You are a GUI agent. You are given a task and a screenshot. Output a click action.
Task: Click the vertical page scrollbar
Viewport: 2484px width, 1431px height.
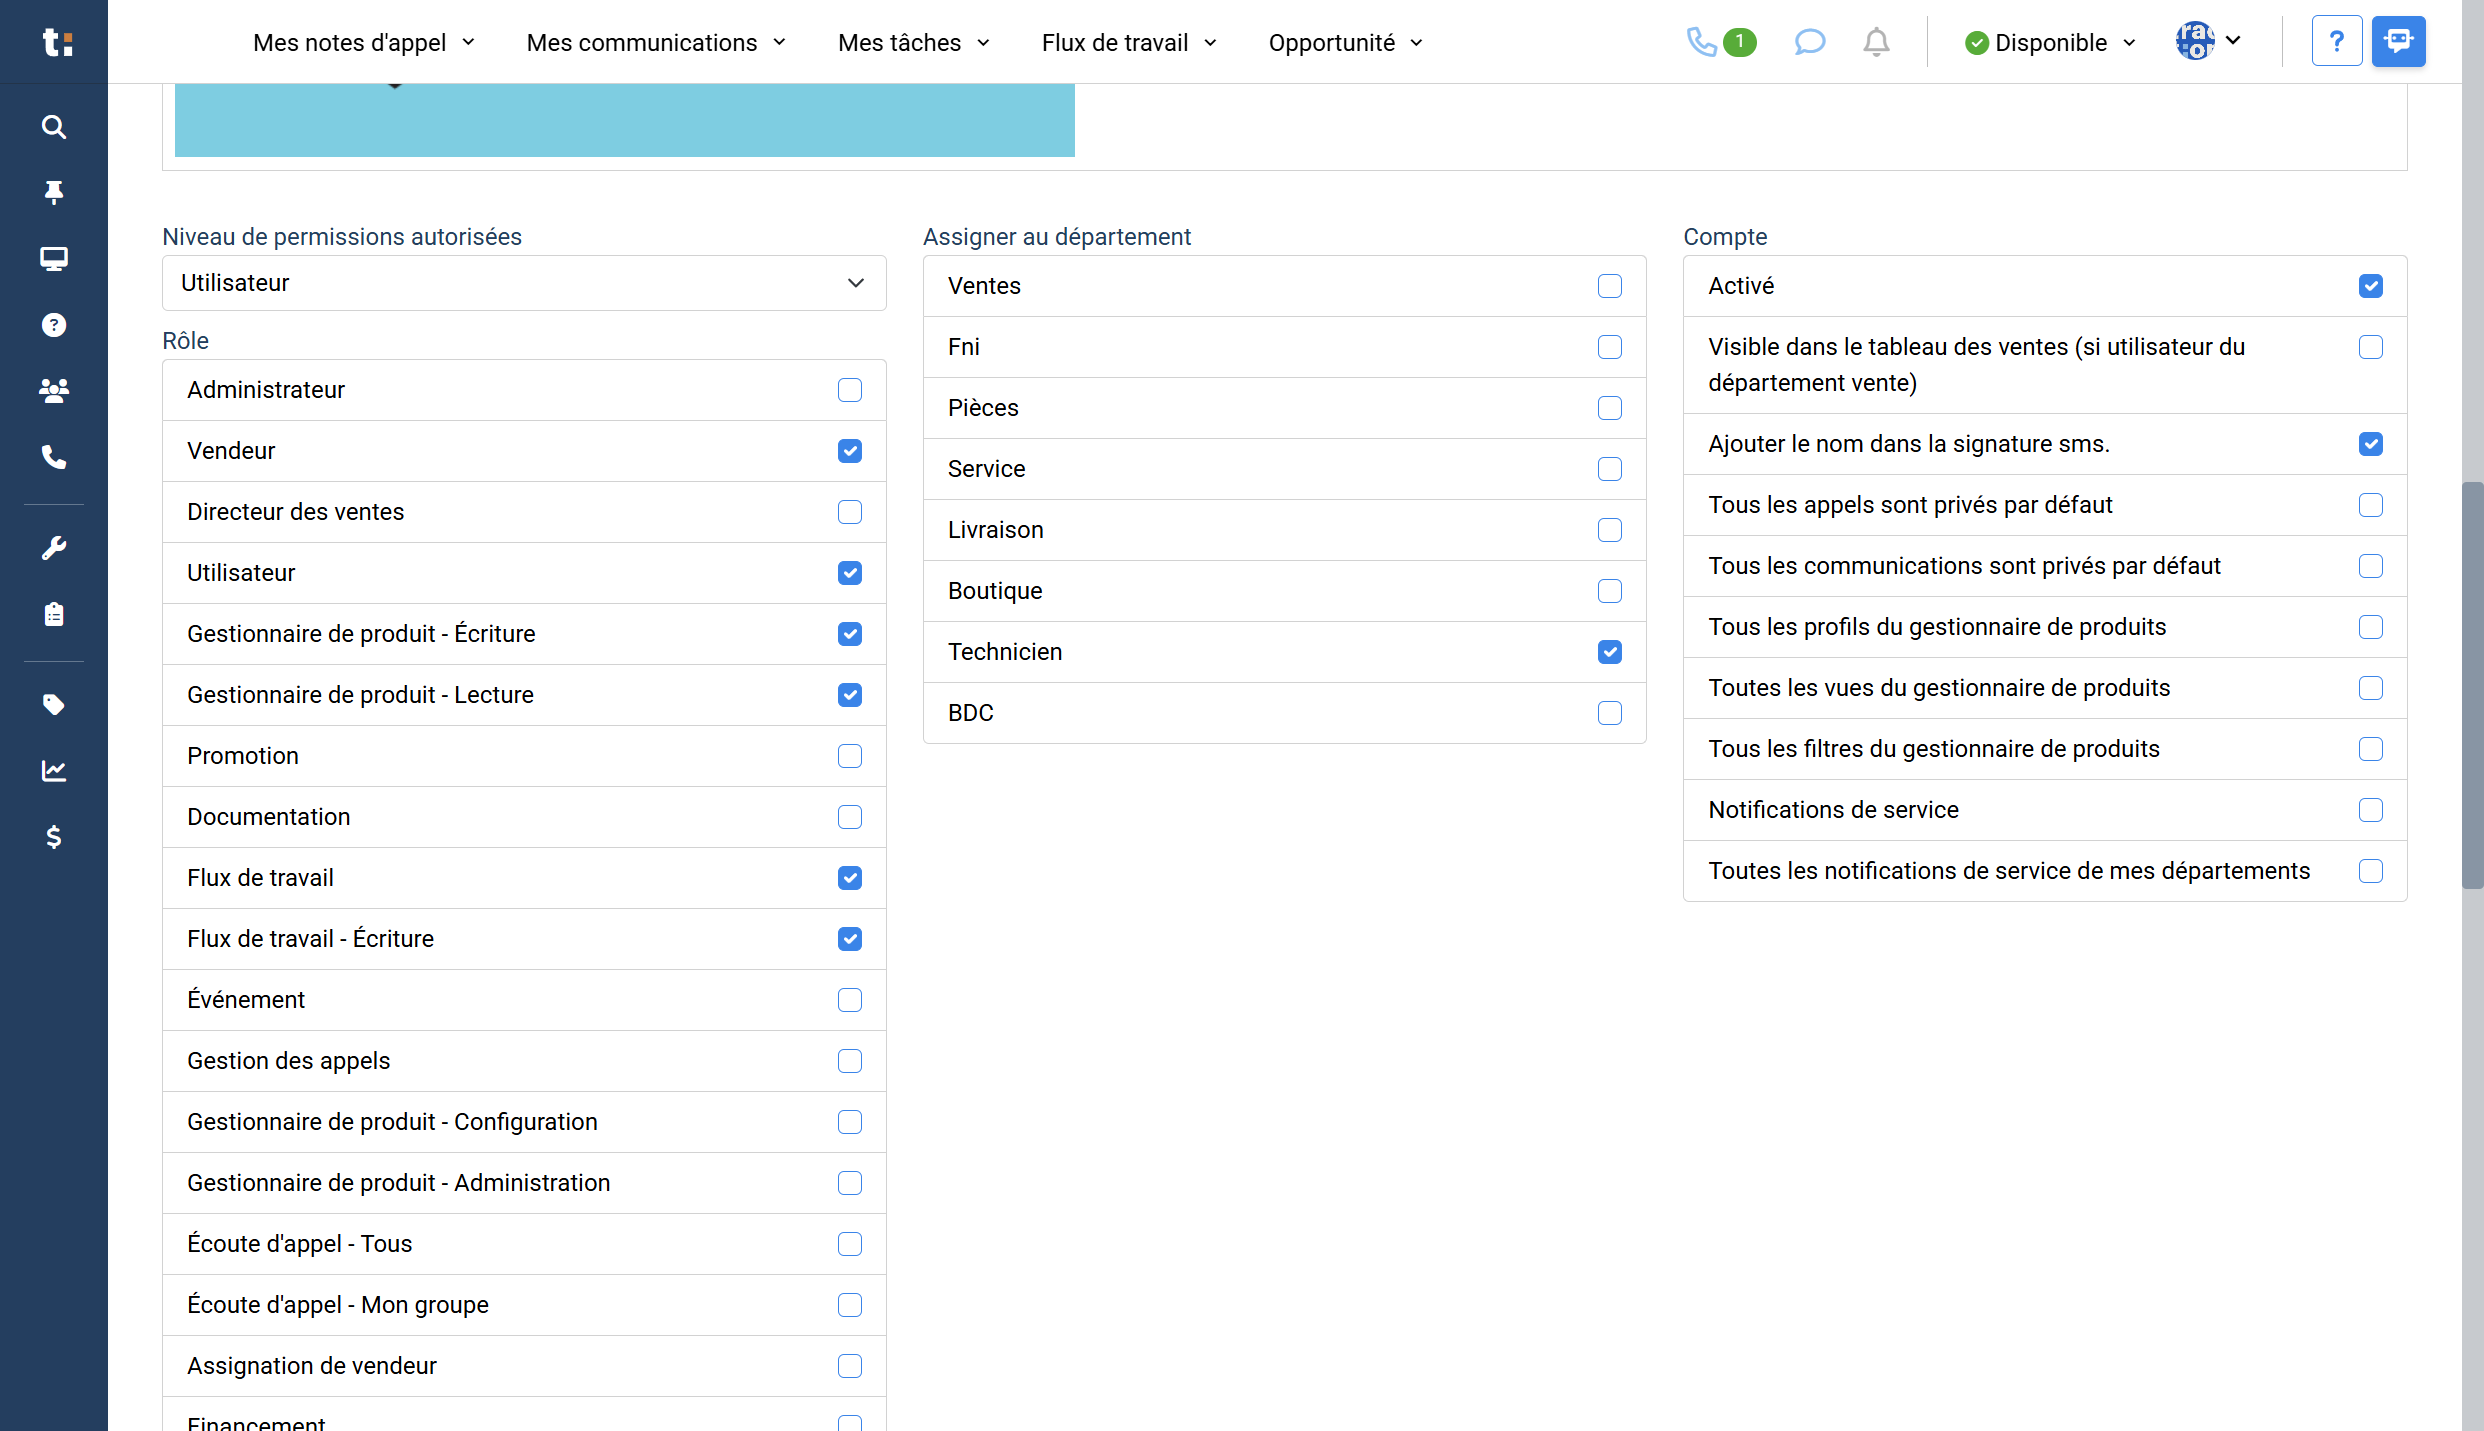click(x=2472, y=685)
